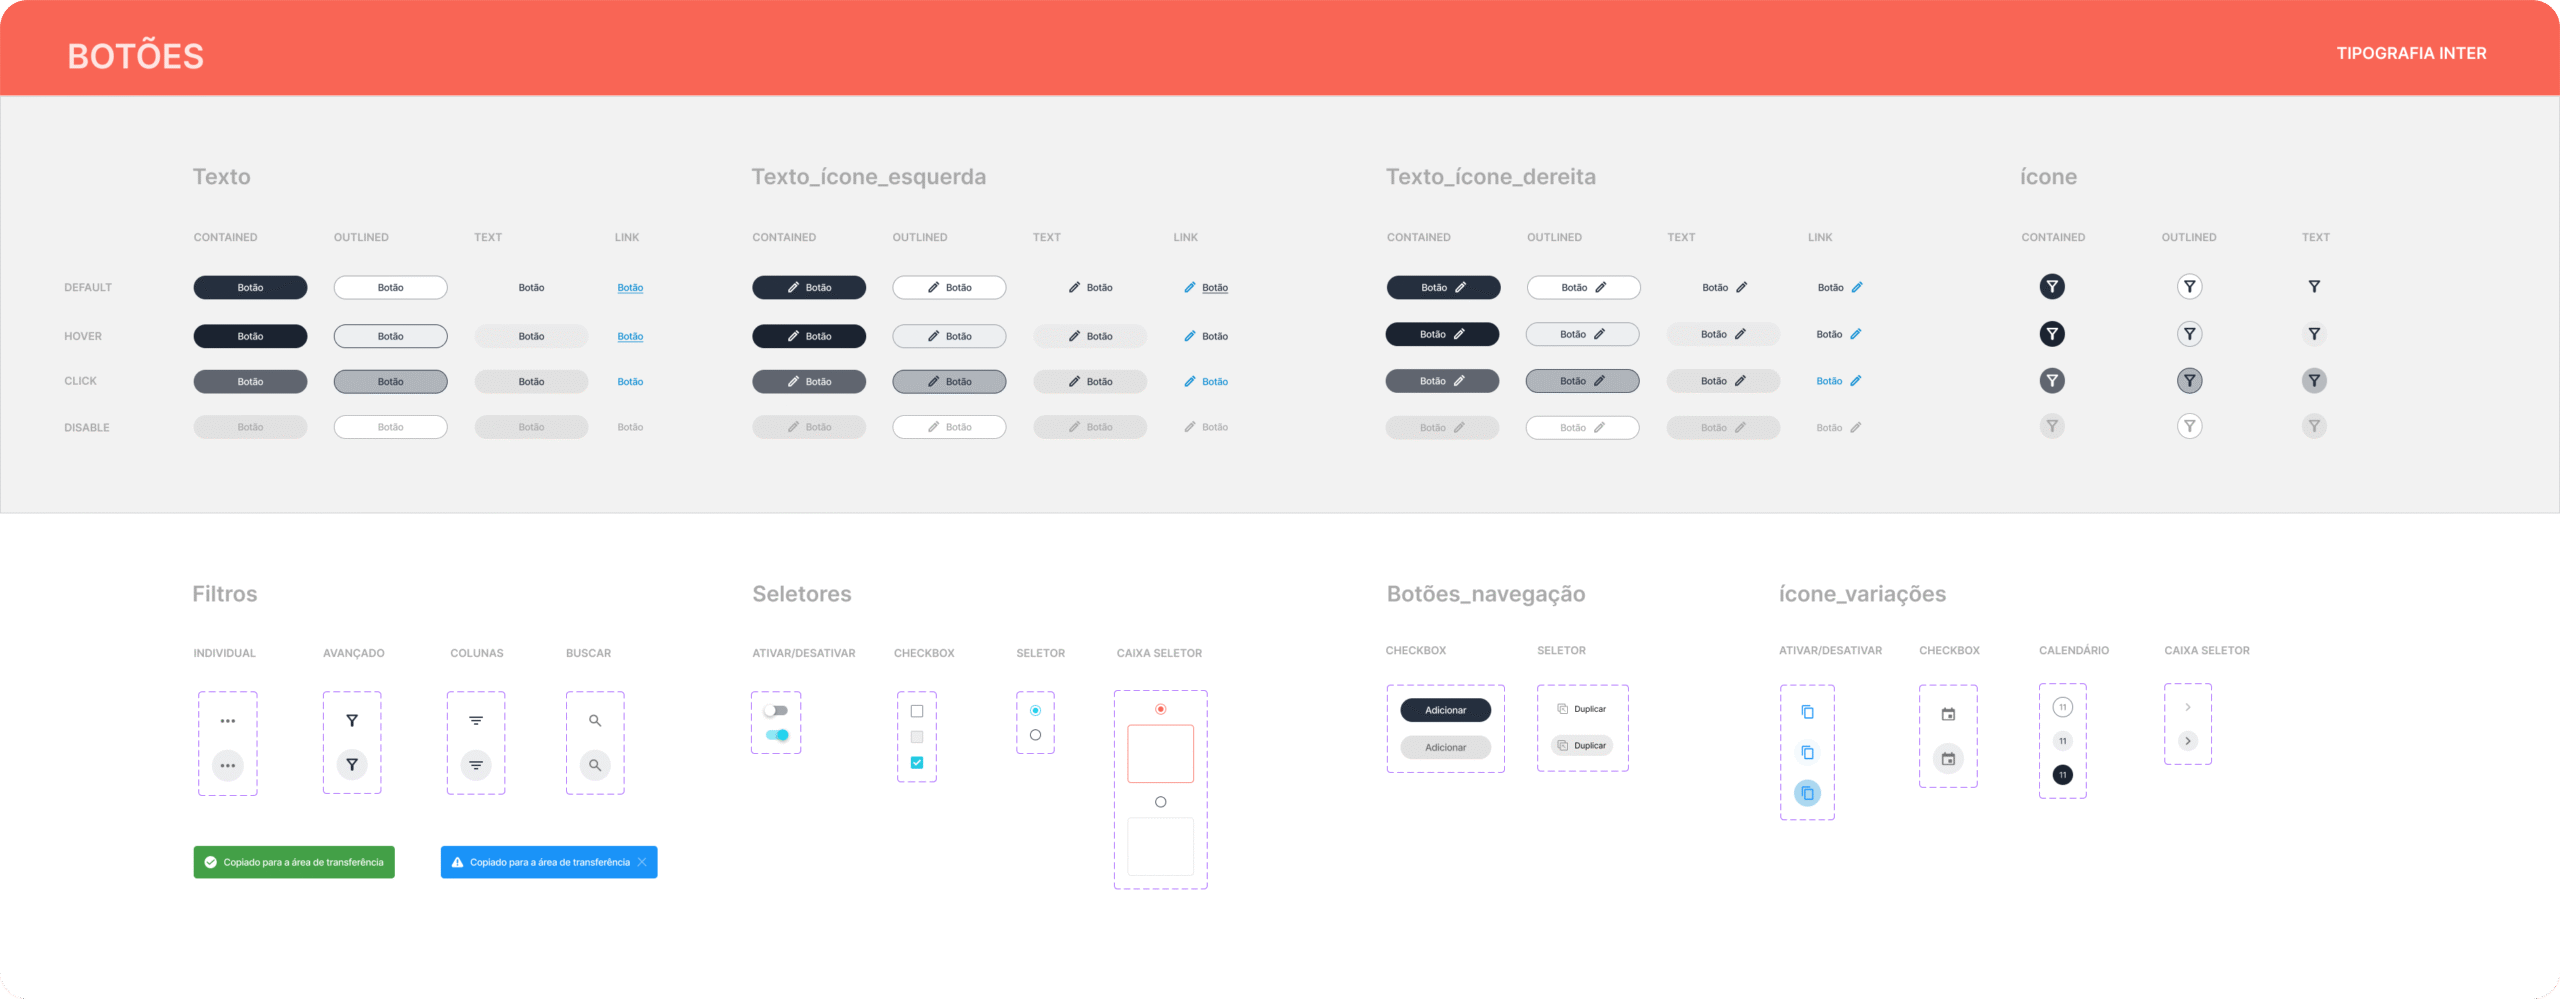Select the dark filled calendar day 11
The image size is (2560, 999).
tap(2062, 775)
